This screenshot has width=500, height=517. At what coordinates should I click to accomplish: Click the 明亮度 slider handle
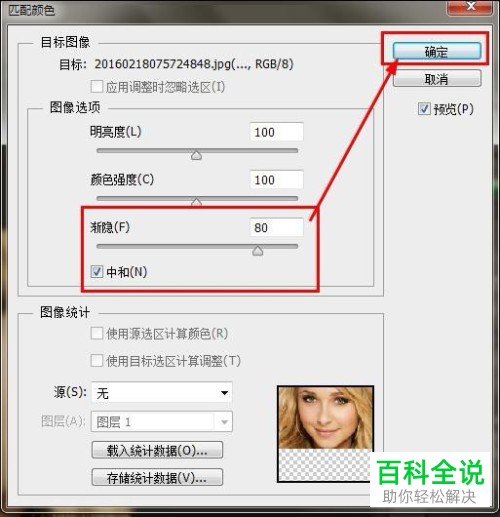pyautogui.click(x=196, y=155)
